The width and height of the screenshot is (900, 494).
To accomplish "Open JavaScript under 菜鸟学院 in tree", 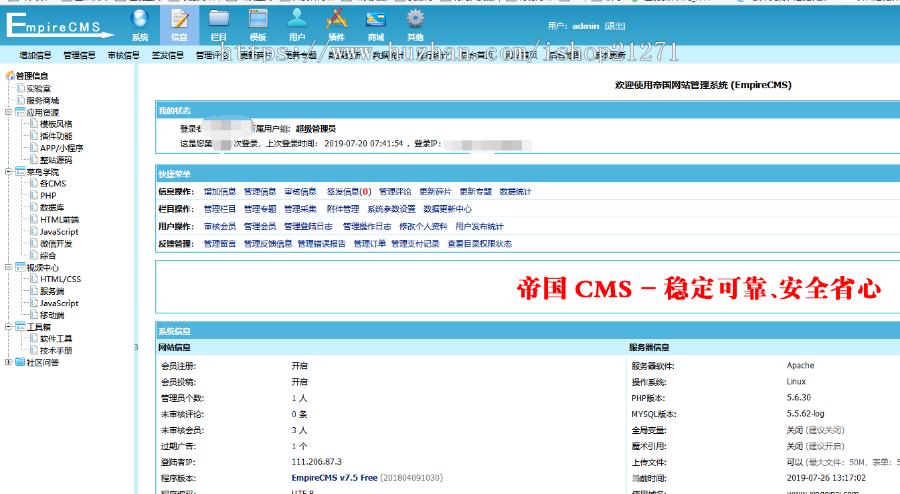I will pos(59,231).
